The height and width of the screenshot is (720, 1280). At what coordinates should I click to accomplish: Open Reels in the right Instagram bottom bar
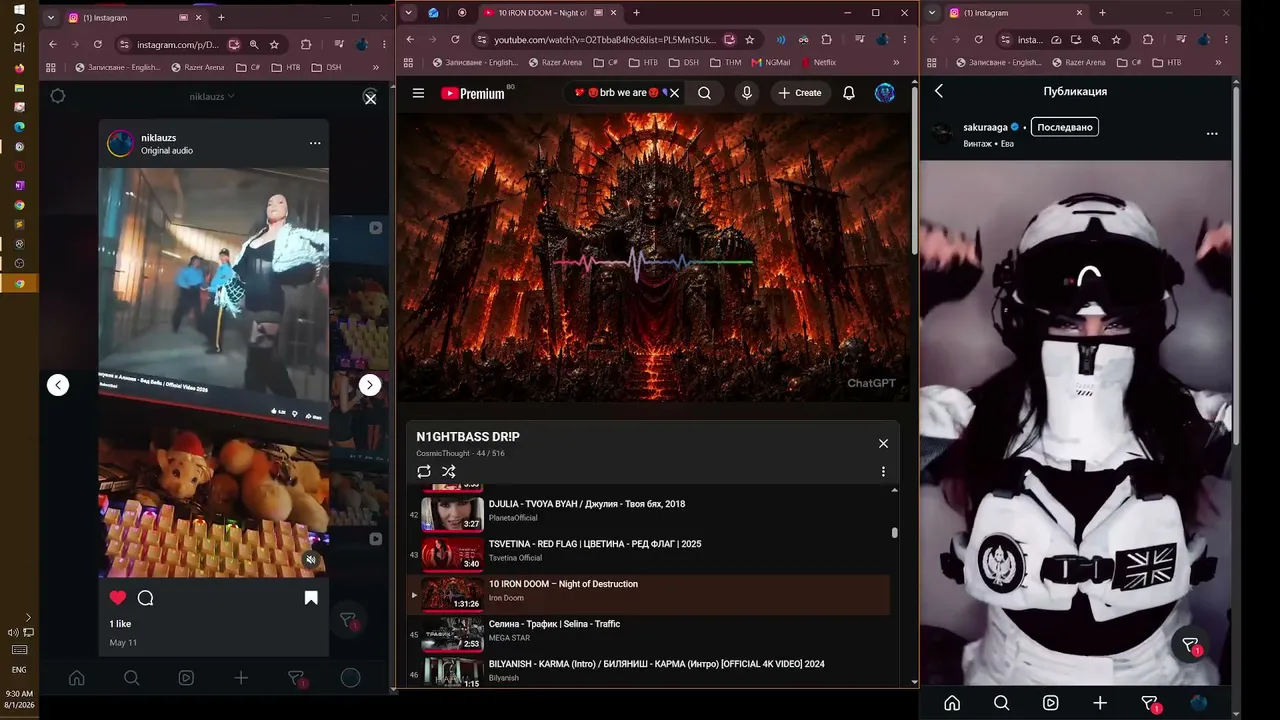click(x=1050, y=703)
